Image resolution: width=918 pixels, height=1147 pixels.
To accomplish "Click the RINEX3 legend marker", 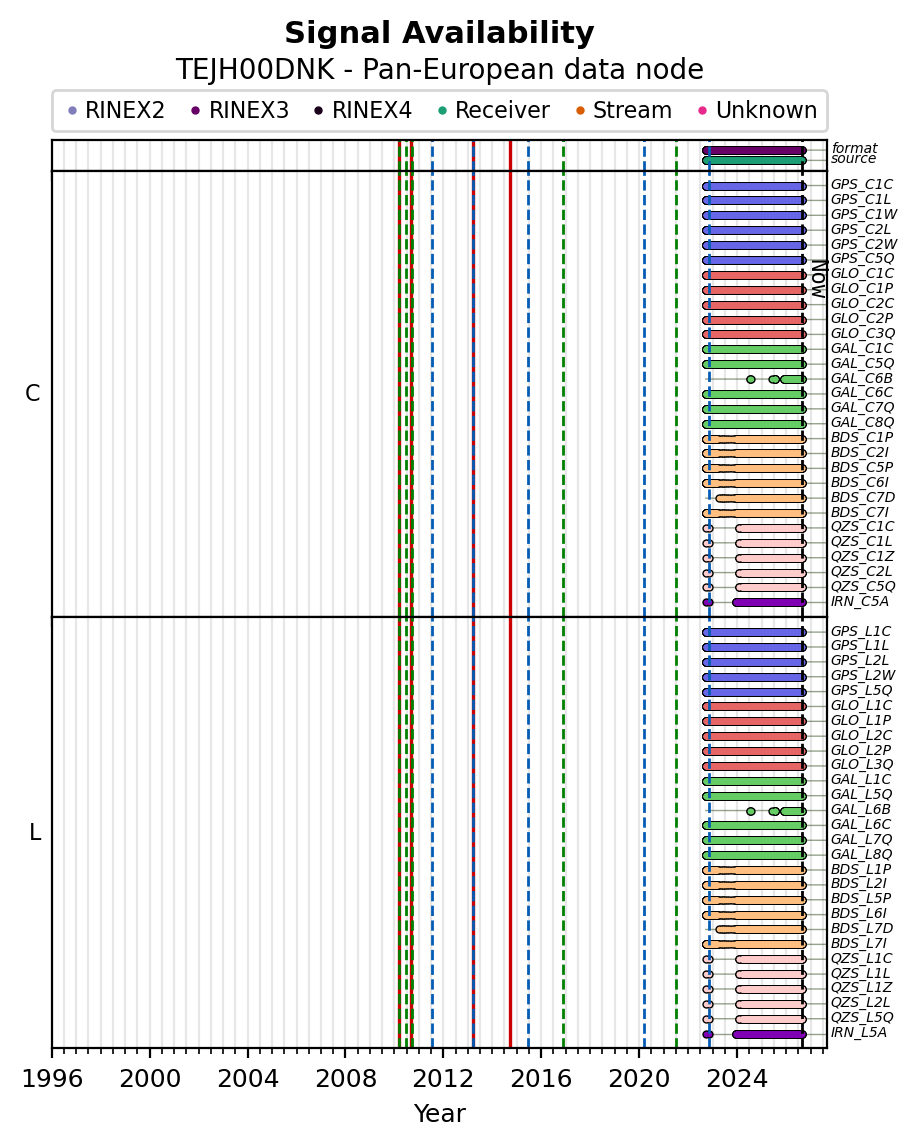I will pyautogui.click(x=195, y=111).
